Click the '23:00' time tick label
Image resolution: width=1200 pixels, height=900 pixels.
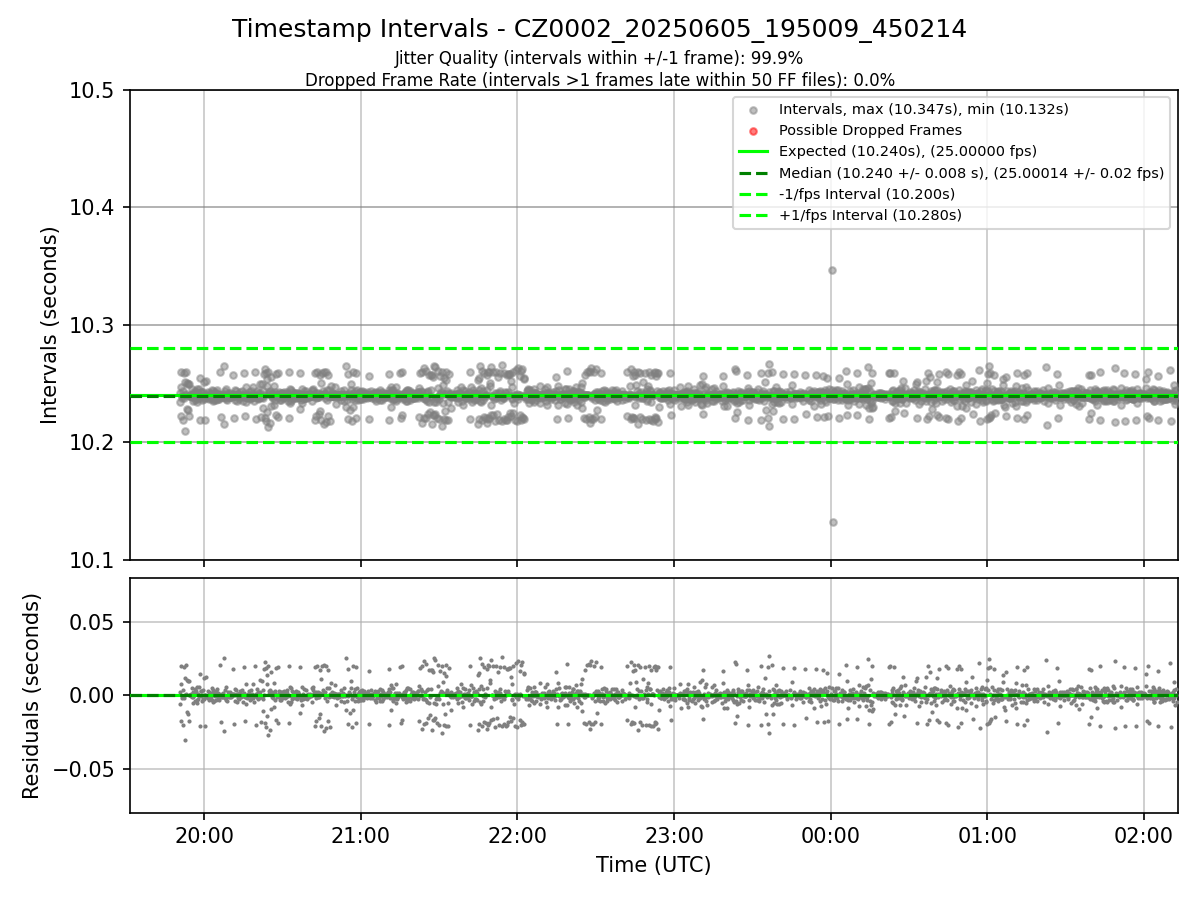[x=674, y=834]
